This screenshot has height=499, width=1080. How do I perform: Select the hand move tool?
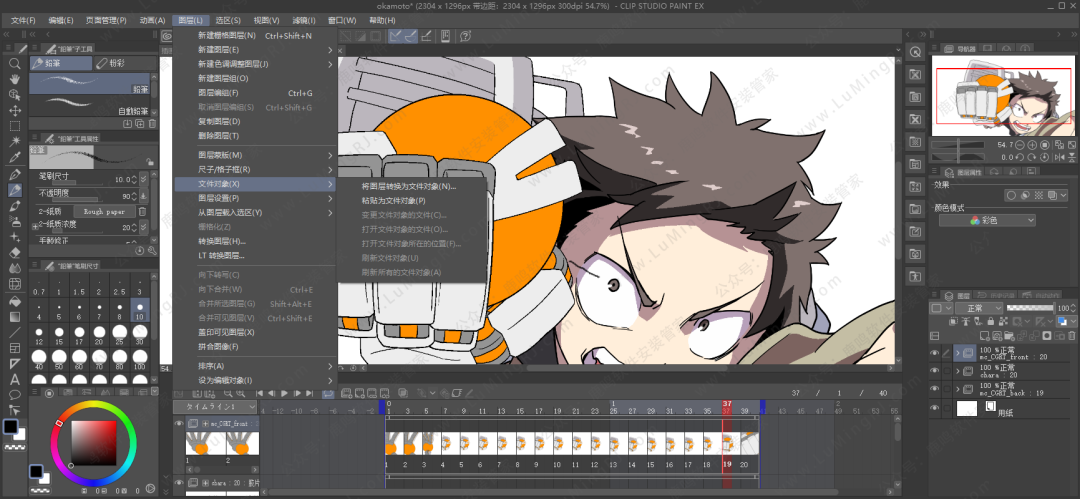coord(15,79)
